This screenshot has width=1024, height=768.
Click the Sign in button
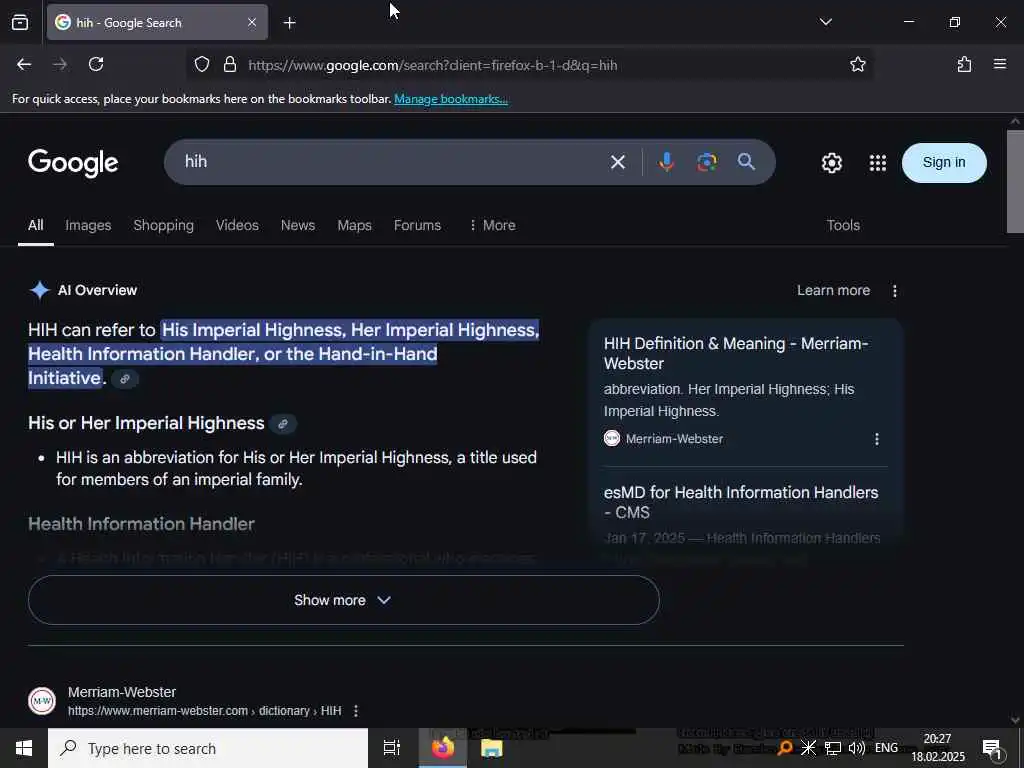pyautogui.click(x=944, y=163)
